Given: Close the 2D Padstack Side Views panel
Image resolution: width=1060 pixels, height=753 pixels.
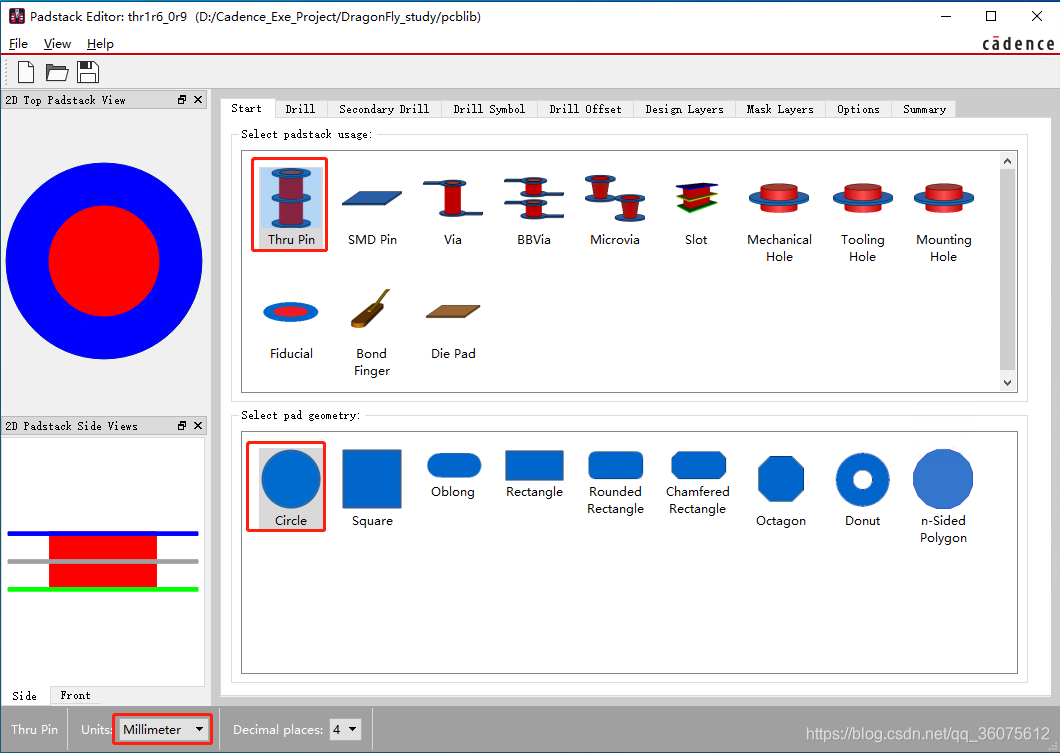Looking at the screenshot, I should coord(197,426).
